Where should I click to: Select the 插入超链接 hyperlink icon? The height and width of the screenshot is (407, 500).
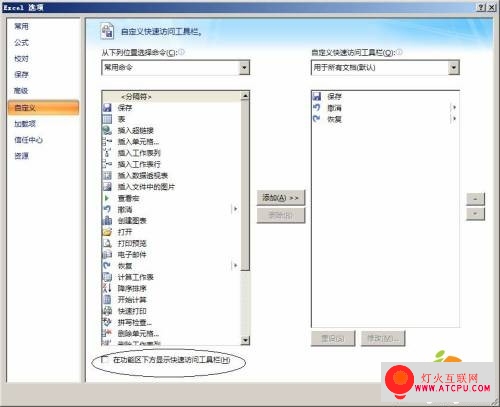[x=107, y=130]
